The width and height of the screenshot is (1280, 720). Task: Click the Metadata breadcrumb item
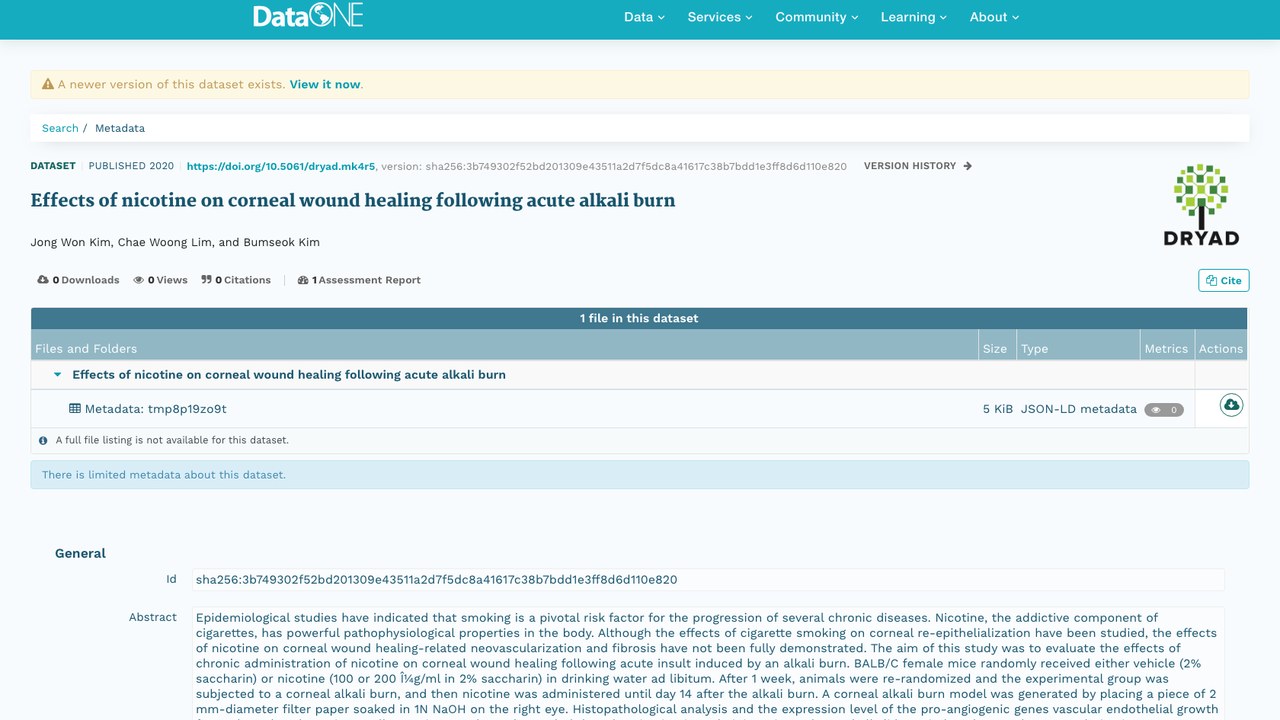(x=120, y=128)
